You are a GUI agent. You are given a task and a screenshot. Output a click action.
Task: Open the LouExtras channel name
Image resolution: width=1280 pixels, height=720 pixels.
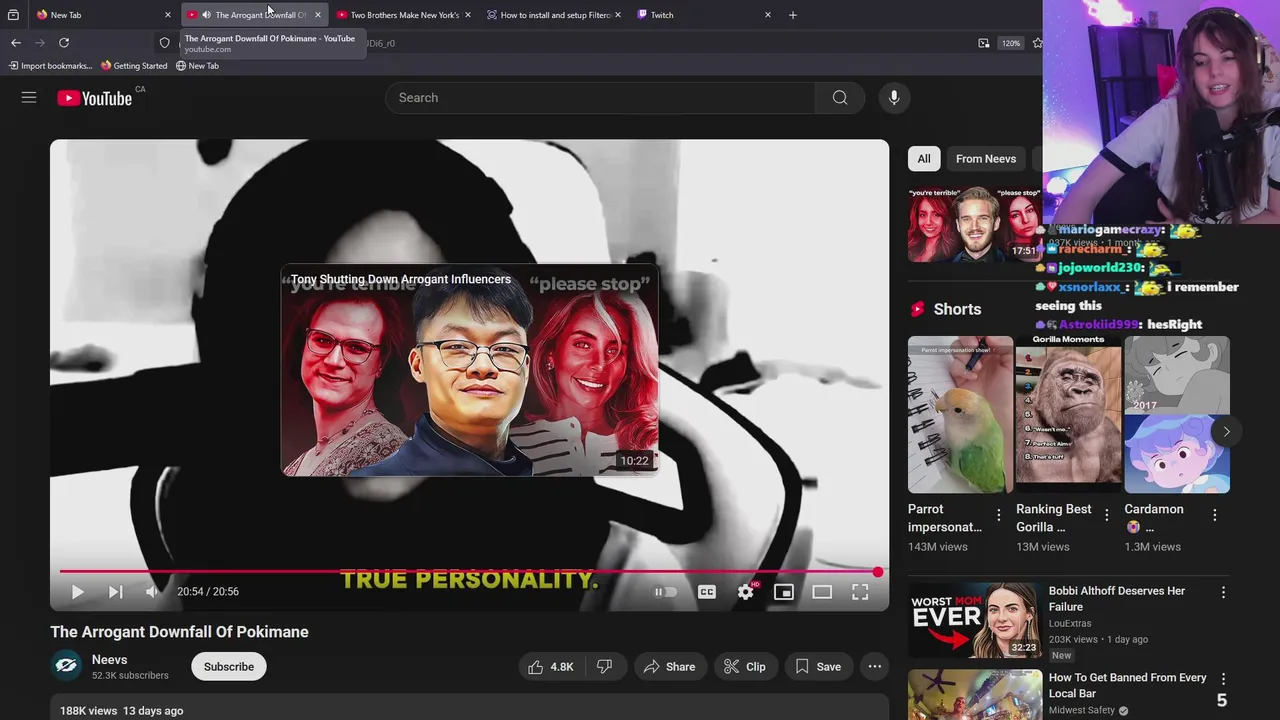[x=1070, y=623]
